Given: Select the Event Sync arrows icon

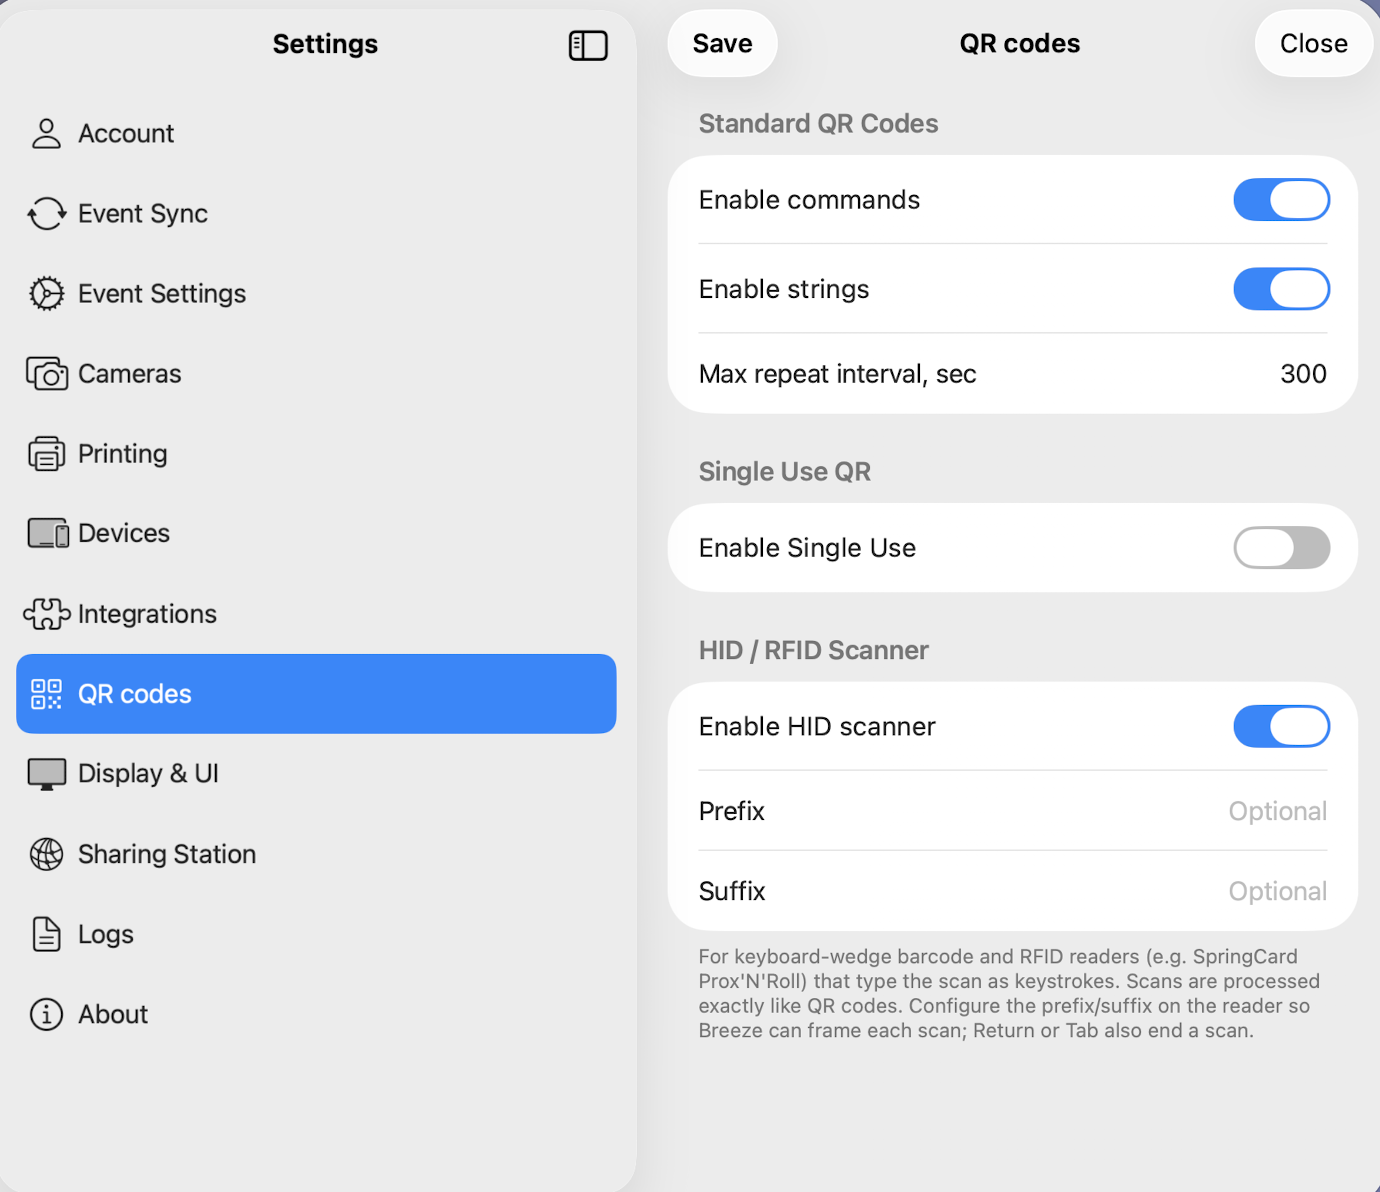Looking at the screenshot, I should (46, 213).
